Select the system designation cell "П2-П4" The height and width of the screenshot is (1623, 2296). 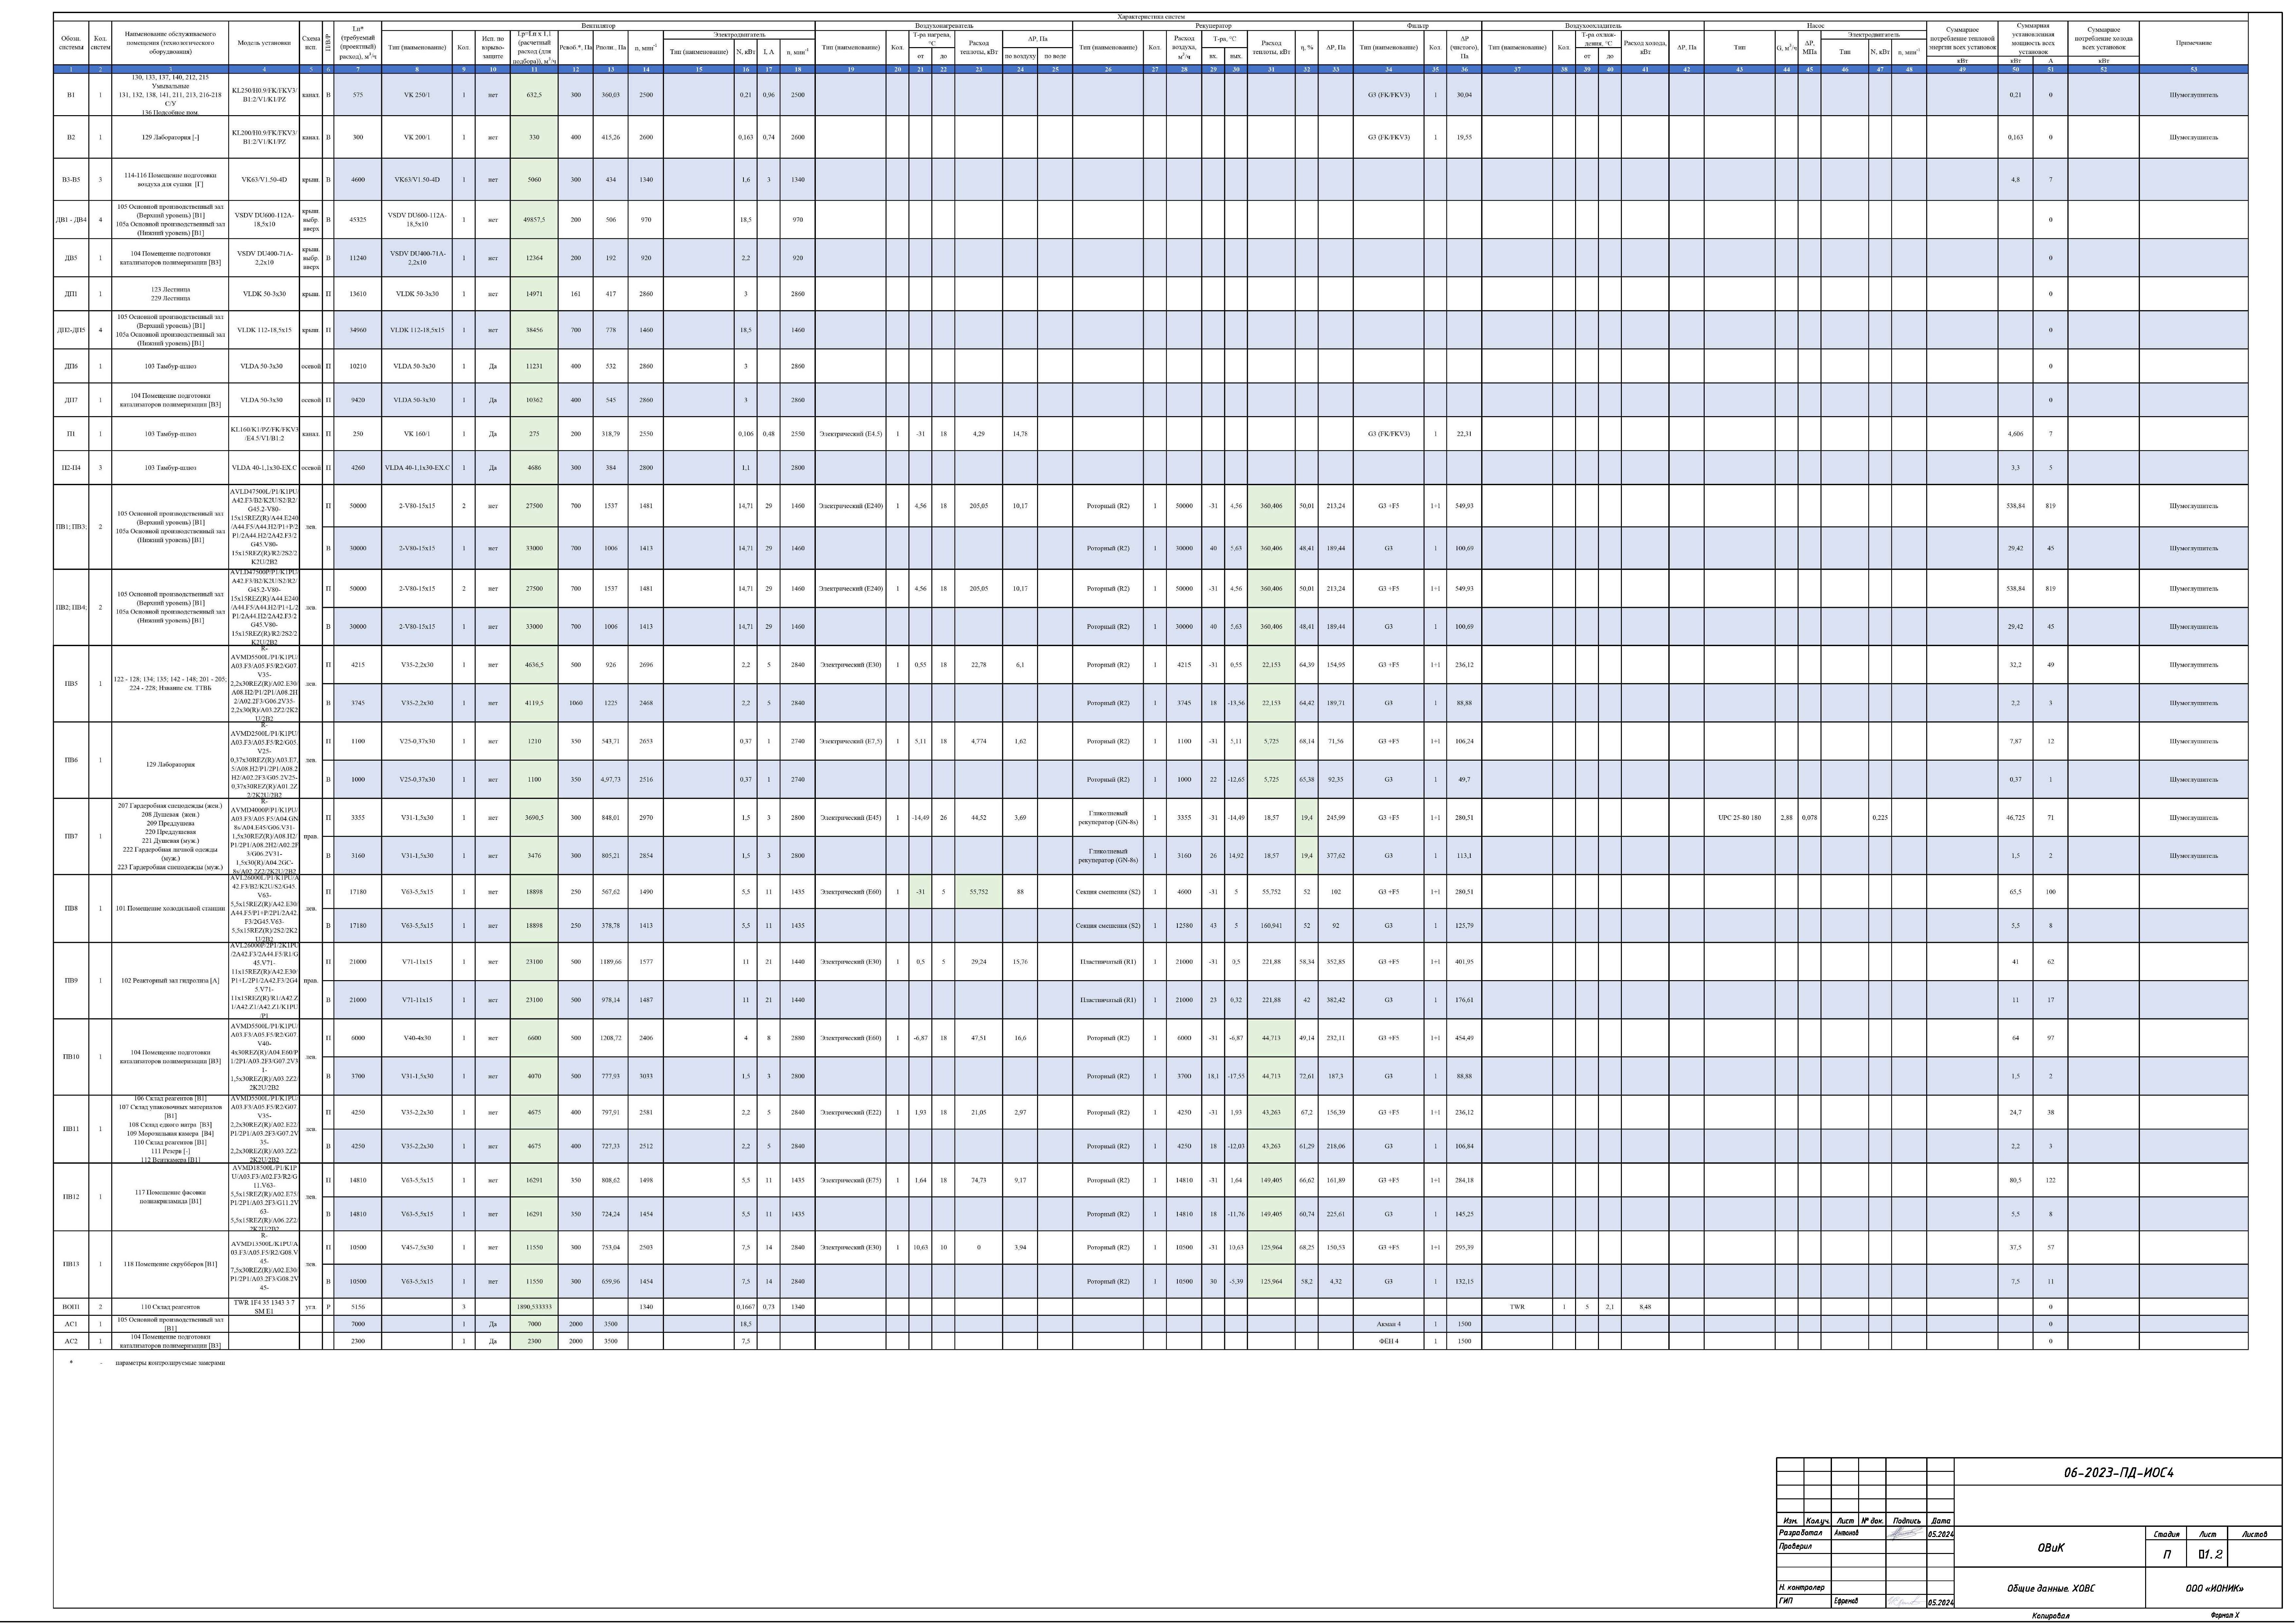(71, 468)
